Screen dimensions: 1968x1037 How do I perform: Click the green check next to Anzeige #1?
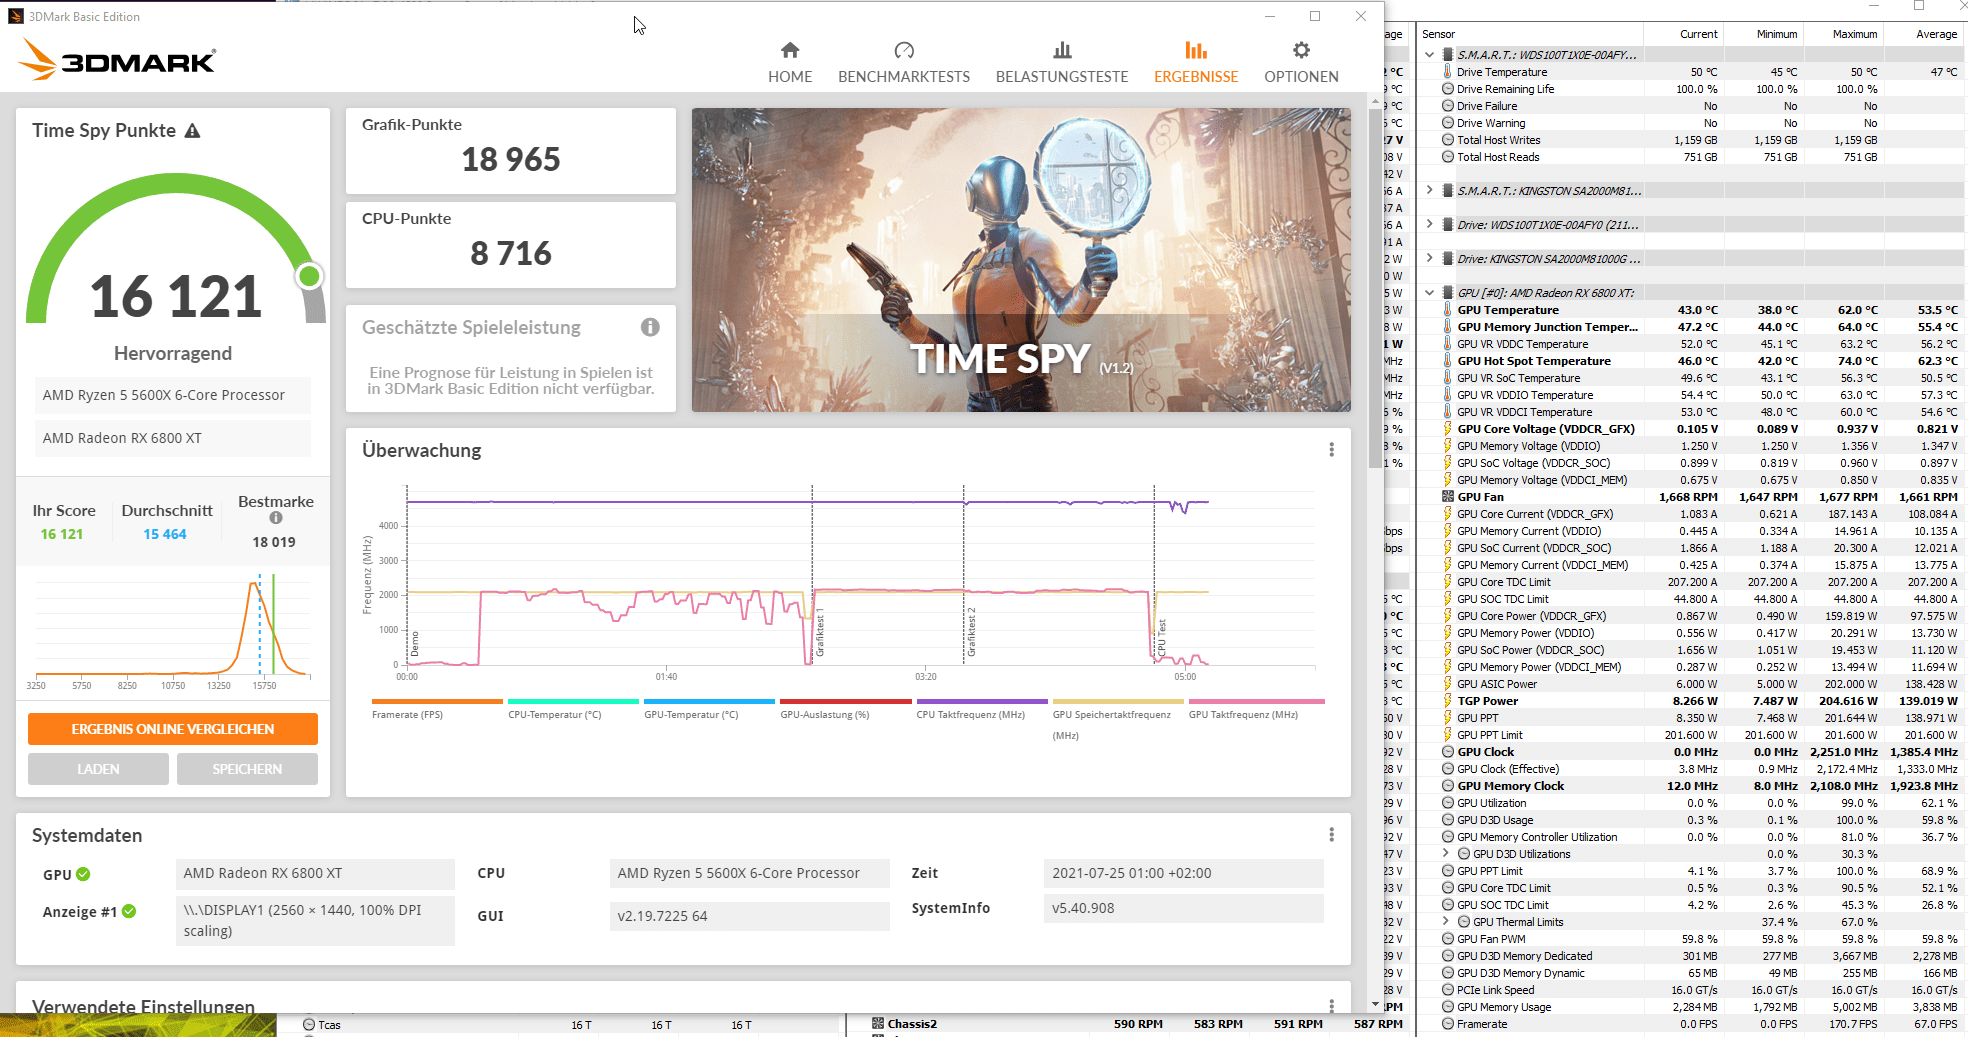click(129, 911)
